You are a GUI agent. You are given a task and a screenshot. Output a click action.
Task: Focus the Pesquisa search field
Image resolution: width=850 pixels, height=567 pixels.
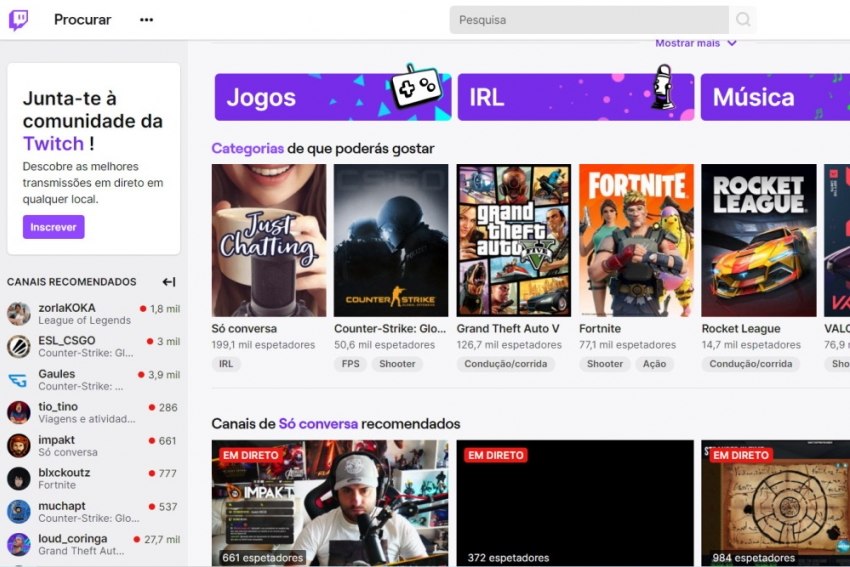tap(589, 20)
